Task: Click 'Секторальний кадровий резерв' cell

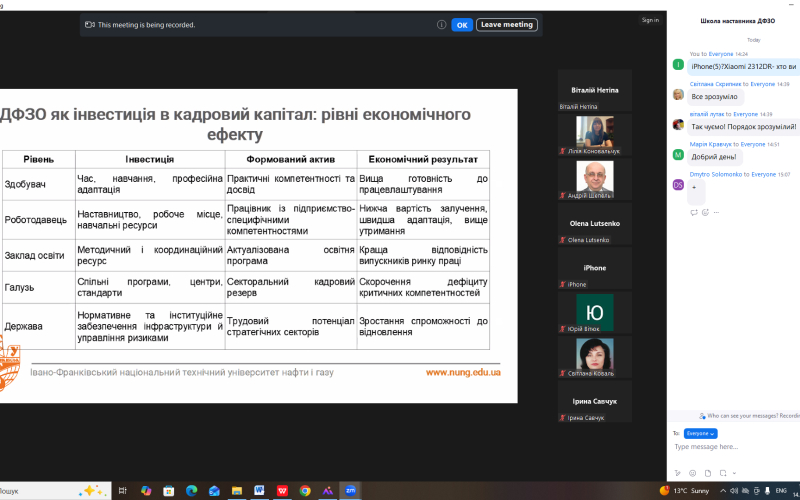Action: (x=291, y=287)
